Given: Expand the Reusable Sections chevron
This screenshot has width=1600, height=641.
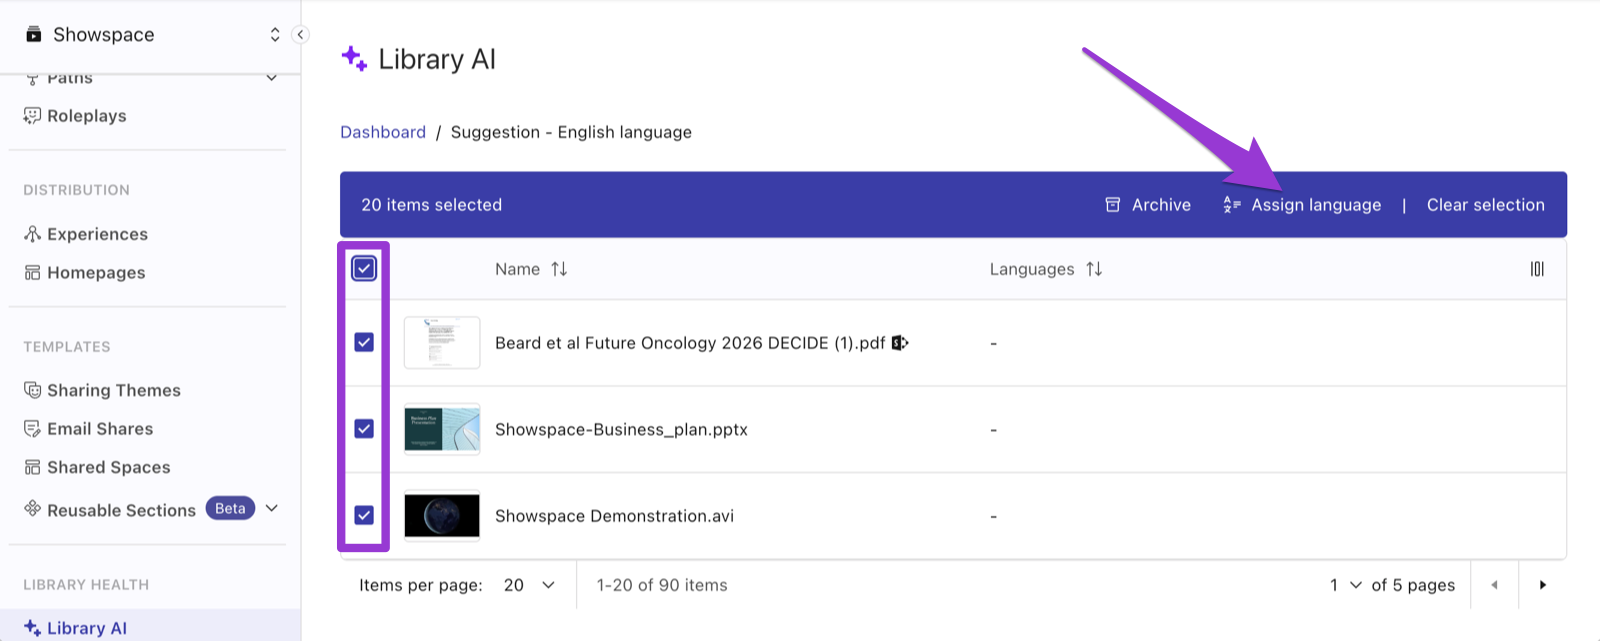Looking at the screenshot, I should coord(271,509).
